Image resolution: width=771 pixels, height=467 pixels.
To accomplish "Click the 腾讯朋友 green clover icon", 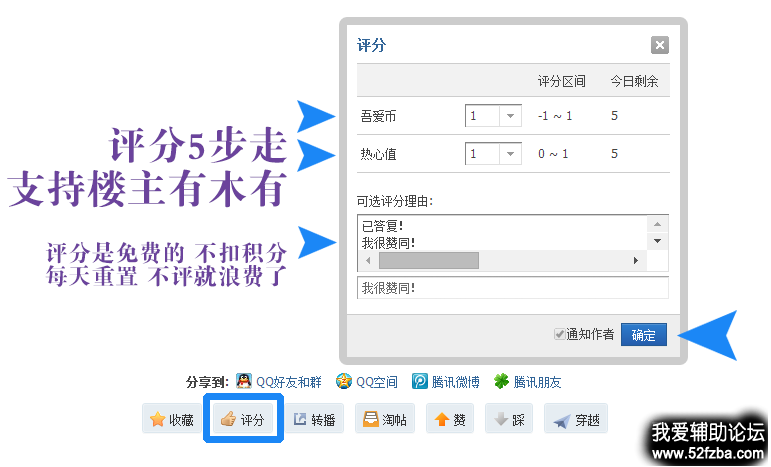I will pos(501,381).
